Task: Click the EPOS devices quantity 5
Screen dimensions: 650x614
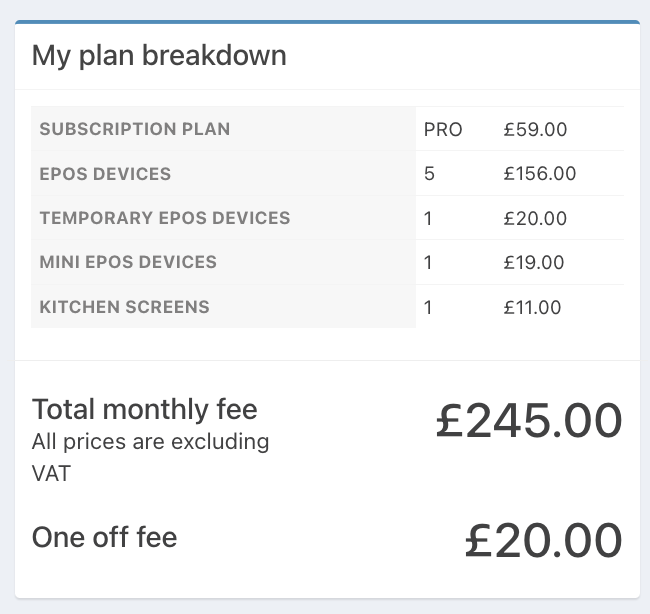Action: pyautogui.click(x=429, y=174)
